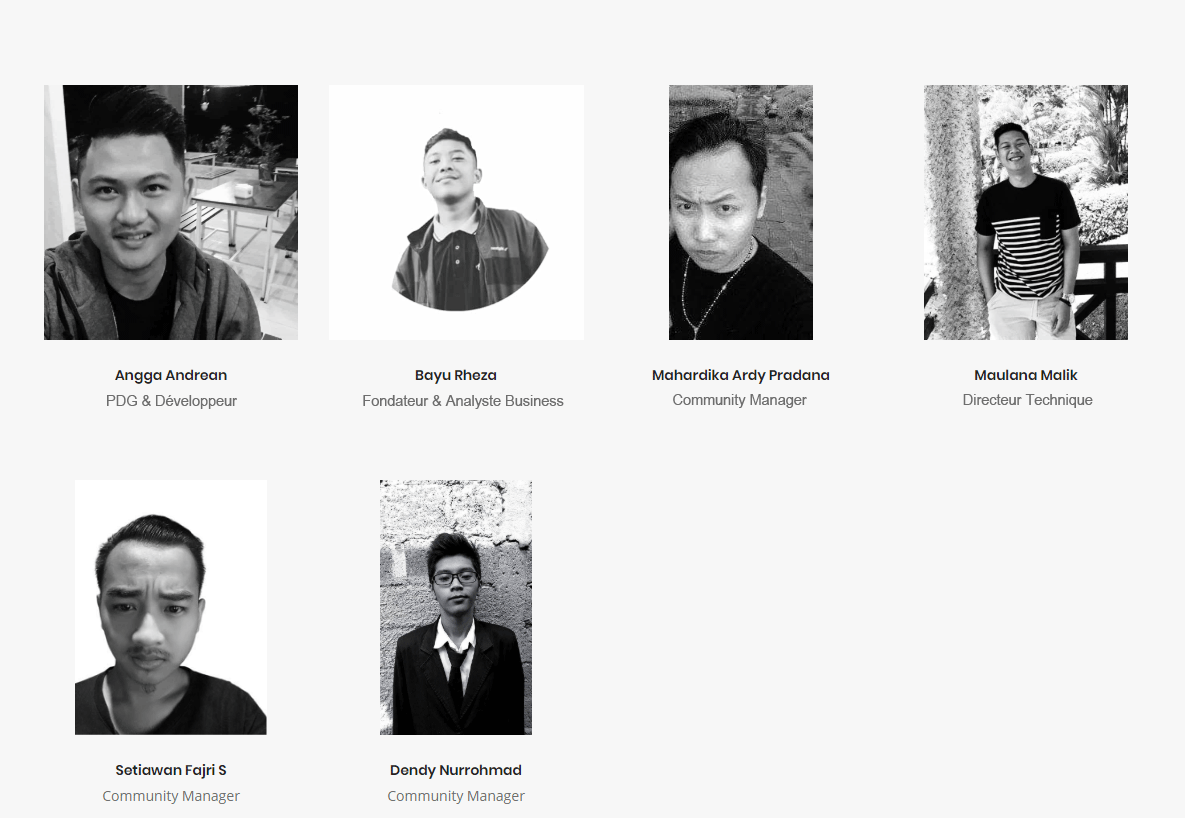
Task: Click Dendy Nurrohmad's suit photo
Action: [456, 607]
